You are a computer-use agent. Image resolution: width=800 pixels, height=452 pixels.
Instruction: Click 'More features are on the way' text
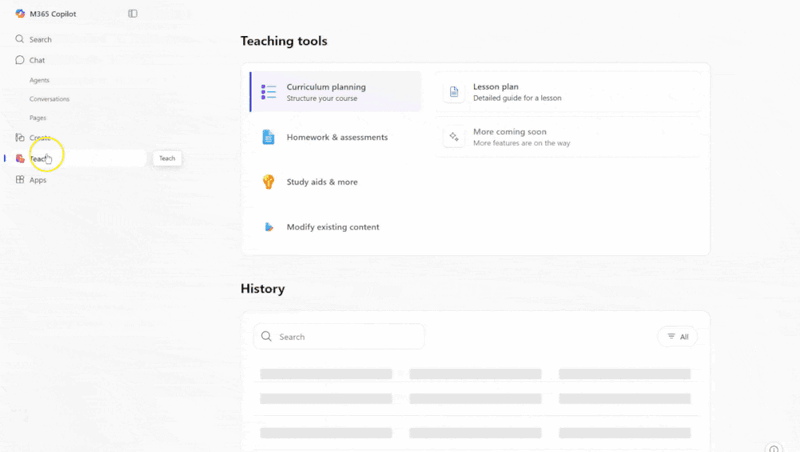click(521, 143)
